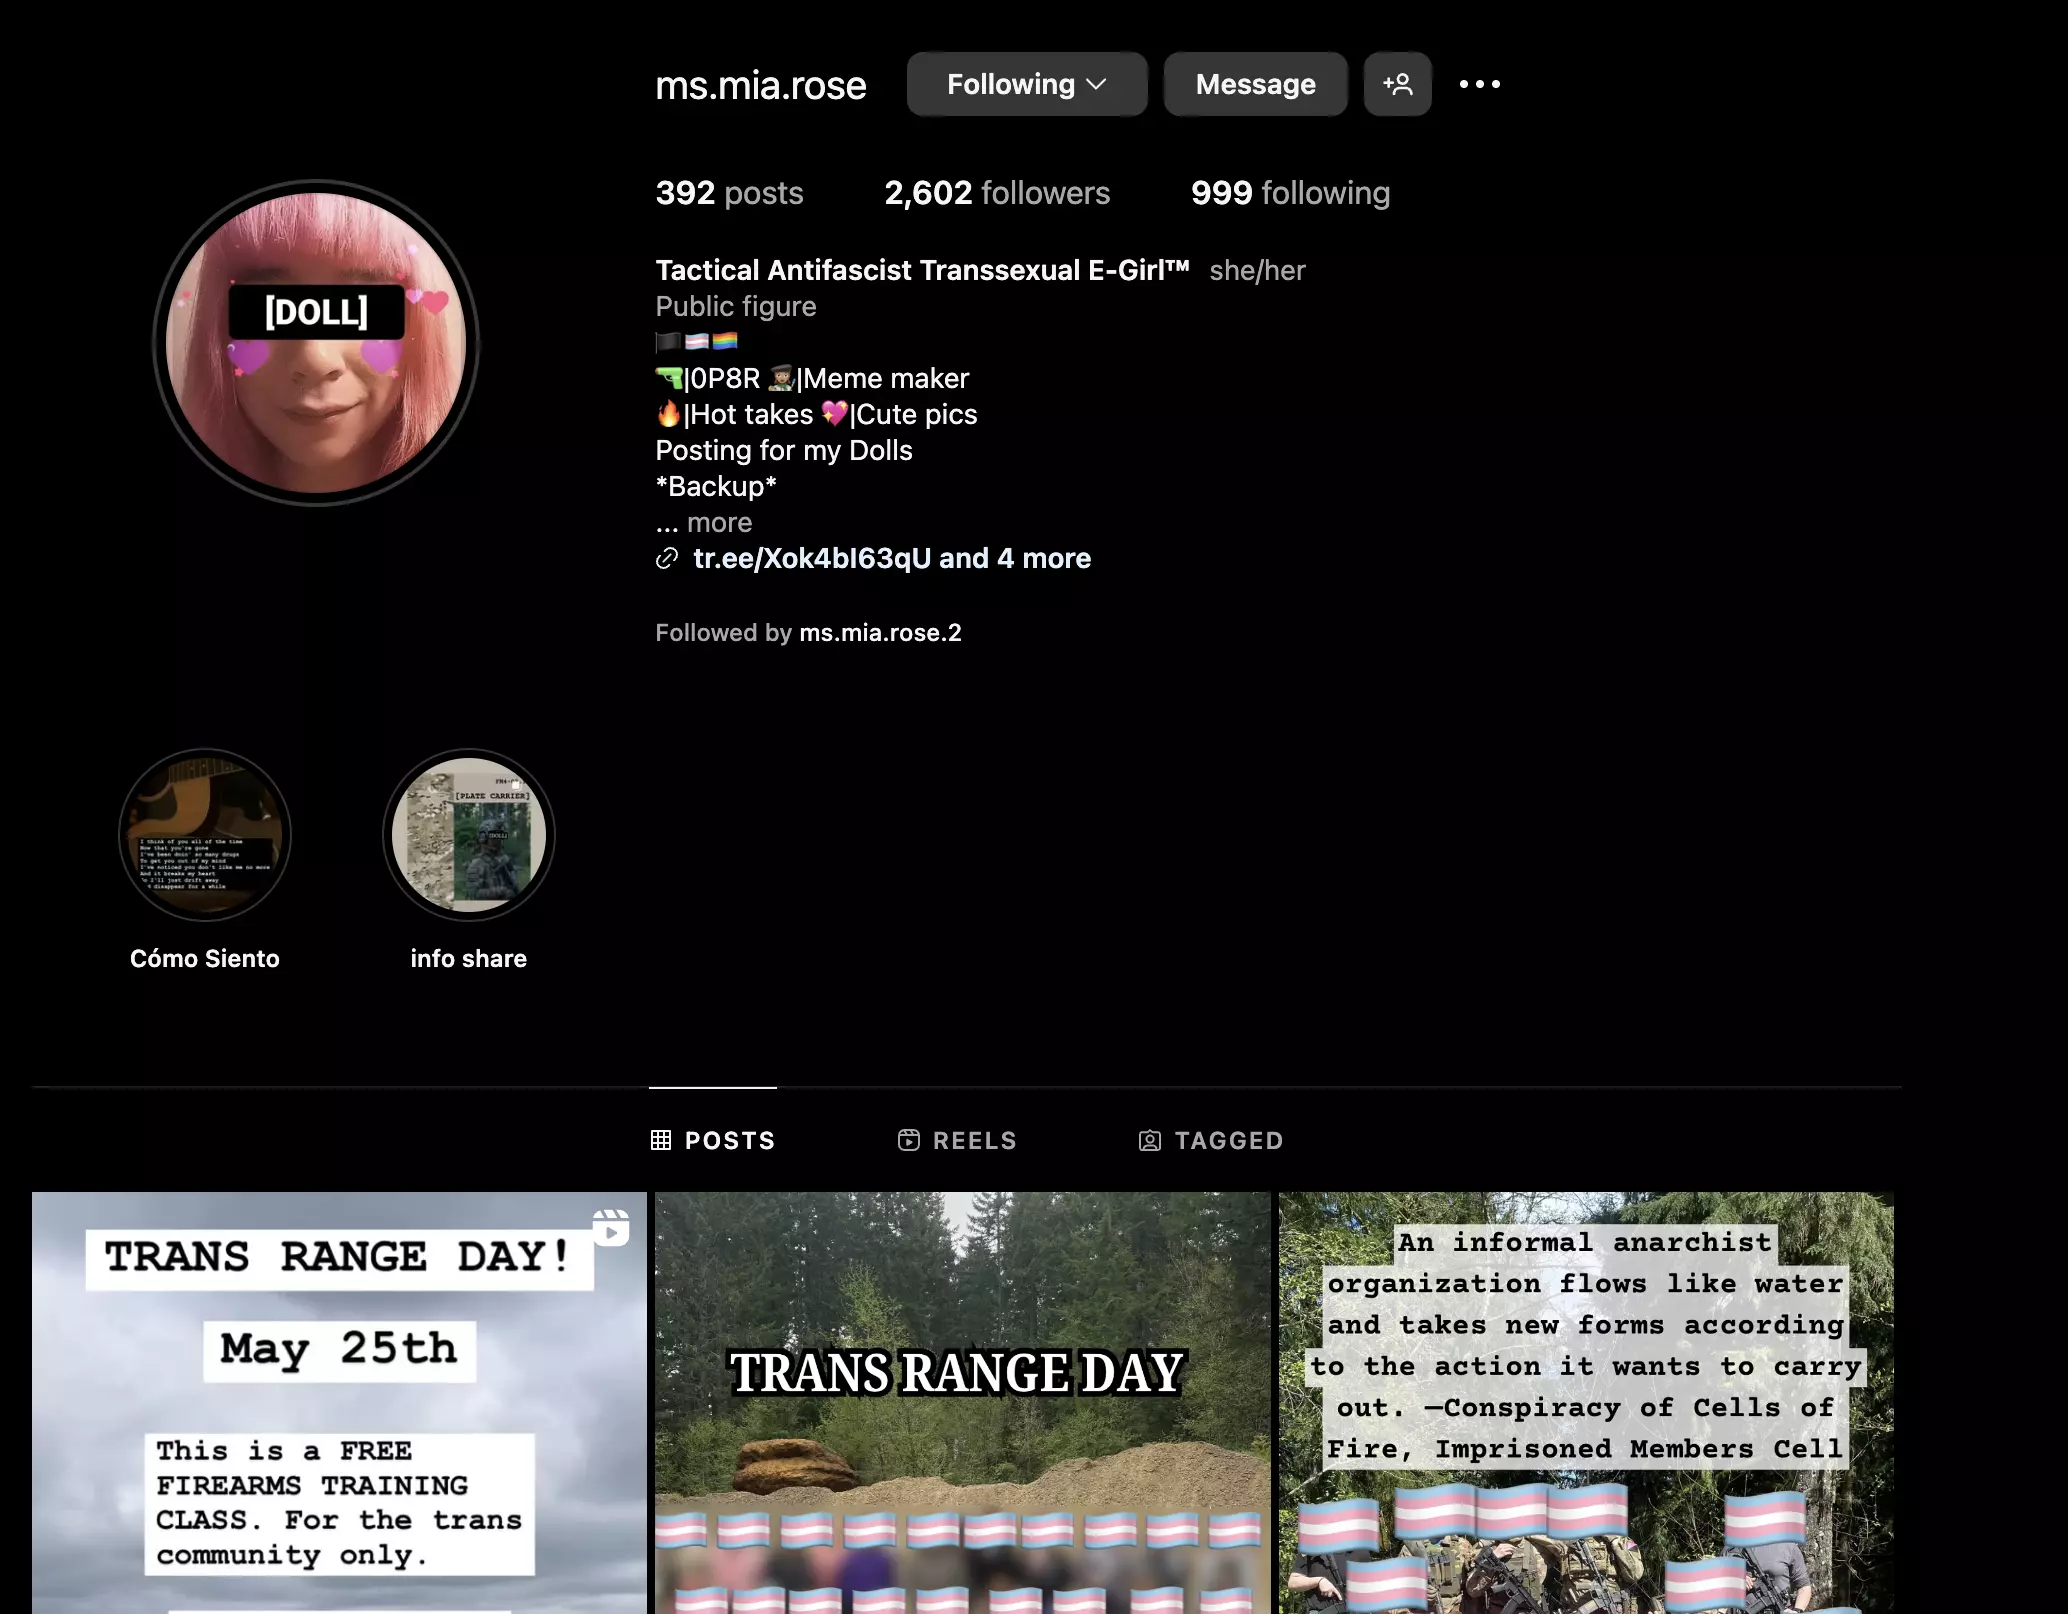Click the ms.mia.rose username heading

(x=761, y=85)
